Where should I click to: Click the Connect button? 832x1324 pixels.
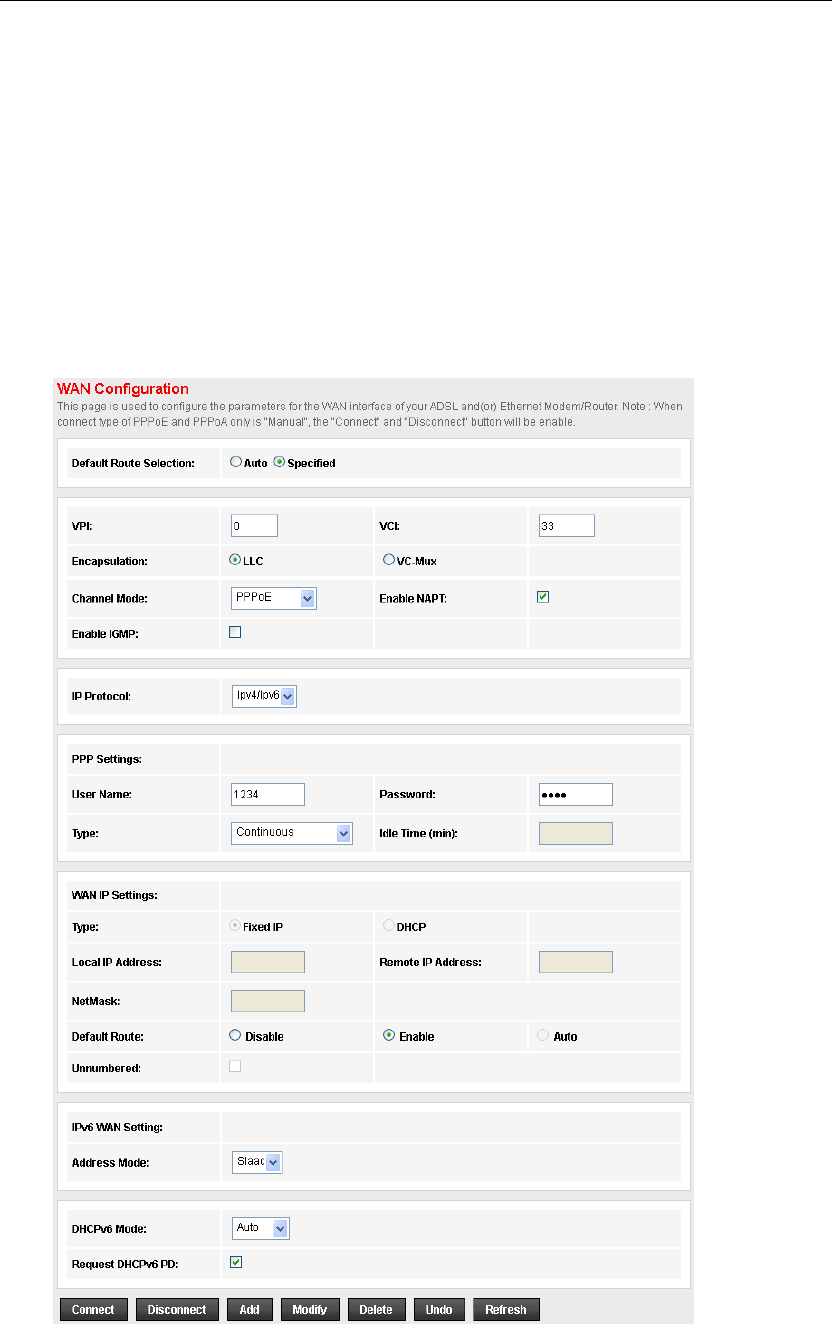(93, 1310)
